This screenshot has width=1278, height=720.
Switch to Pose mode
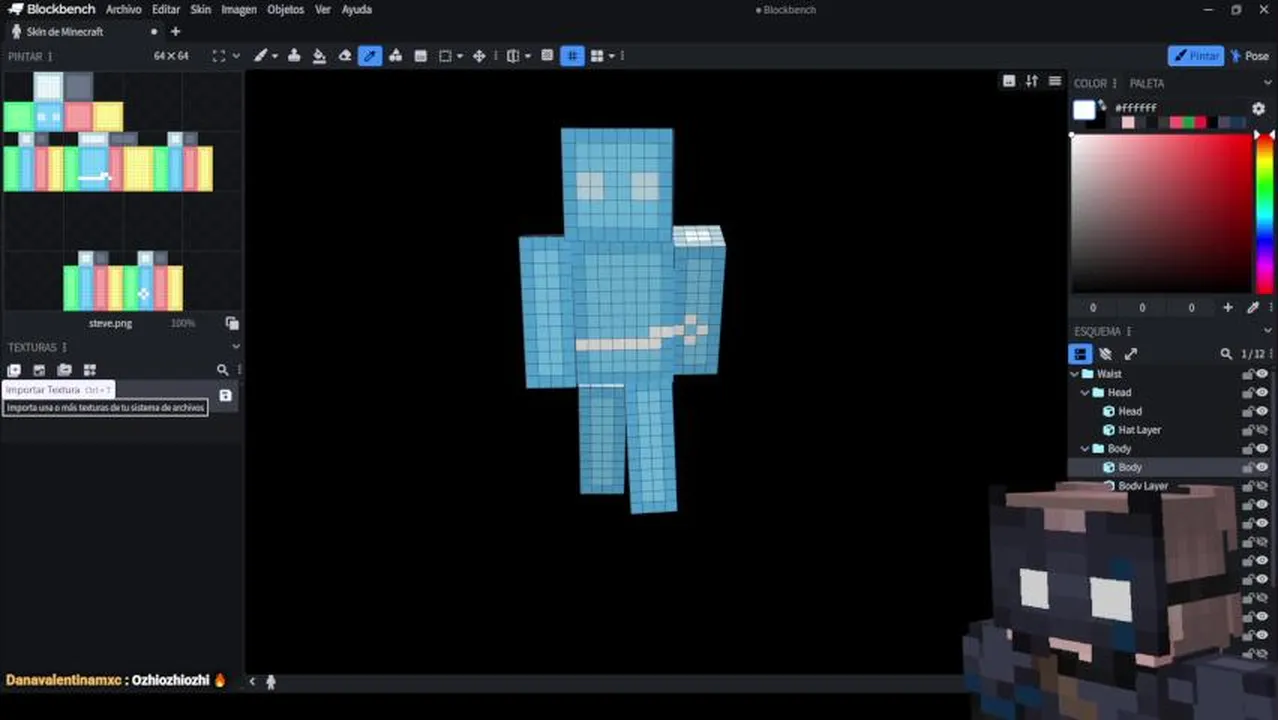(x=1250, y=56)
